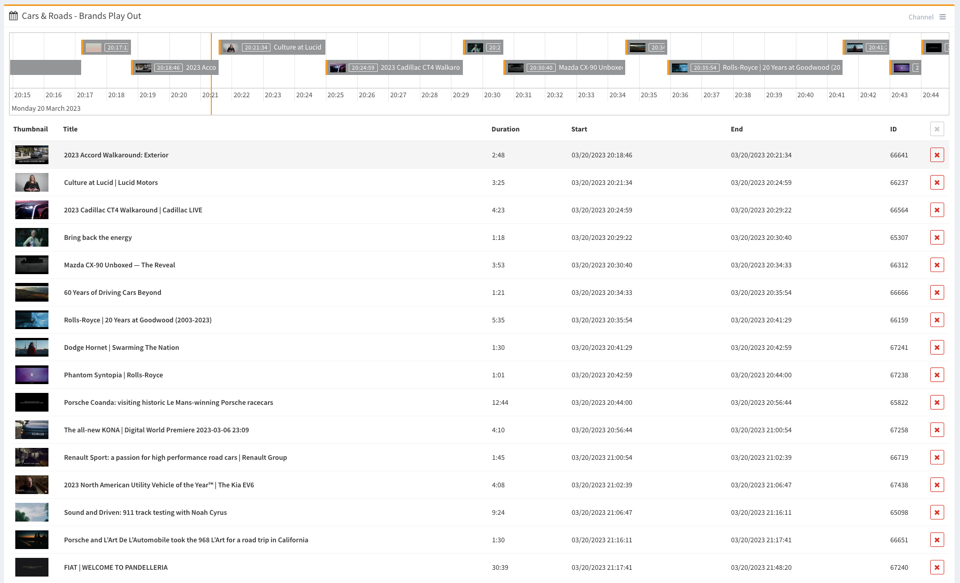960x583 pixels.
Task: Open thumbnail of 2023 Accord Walkaround
Action: [32, 155]
